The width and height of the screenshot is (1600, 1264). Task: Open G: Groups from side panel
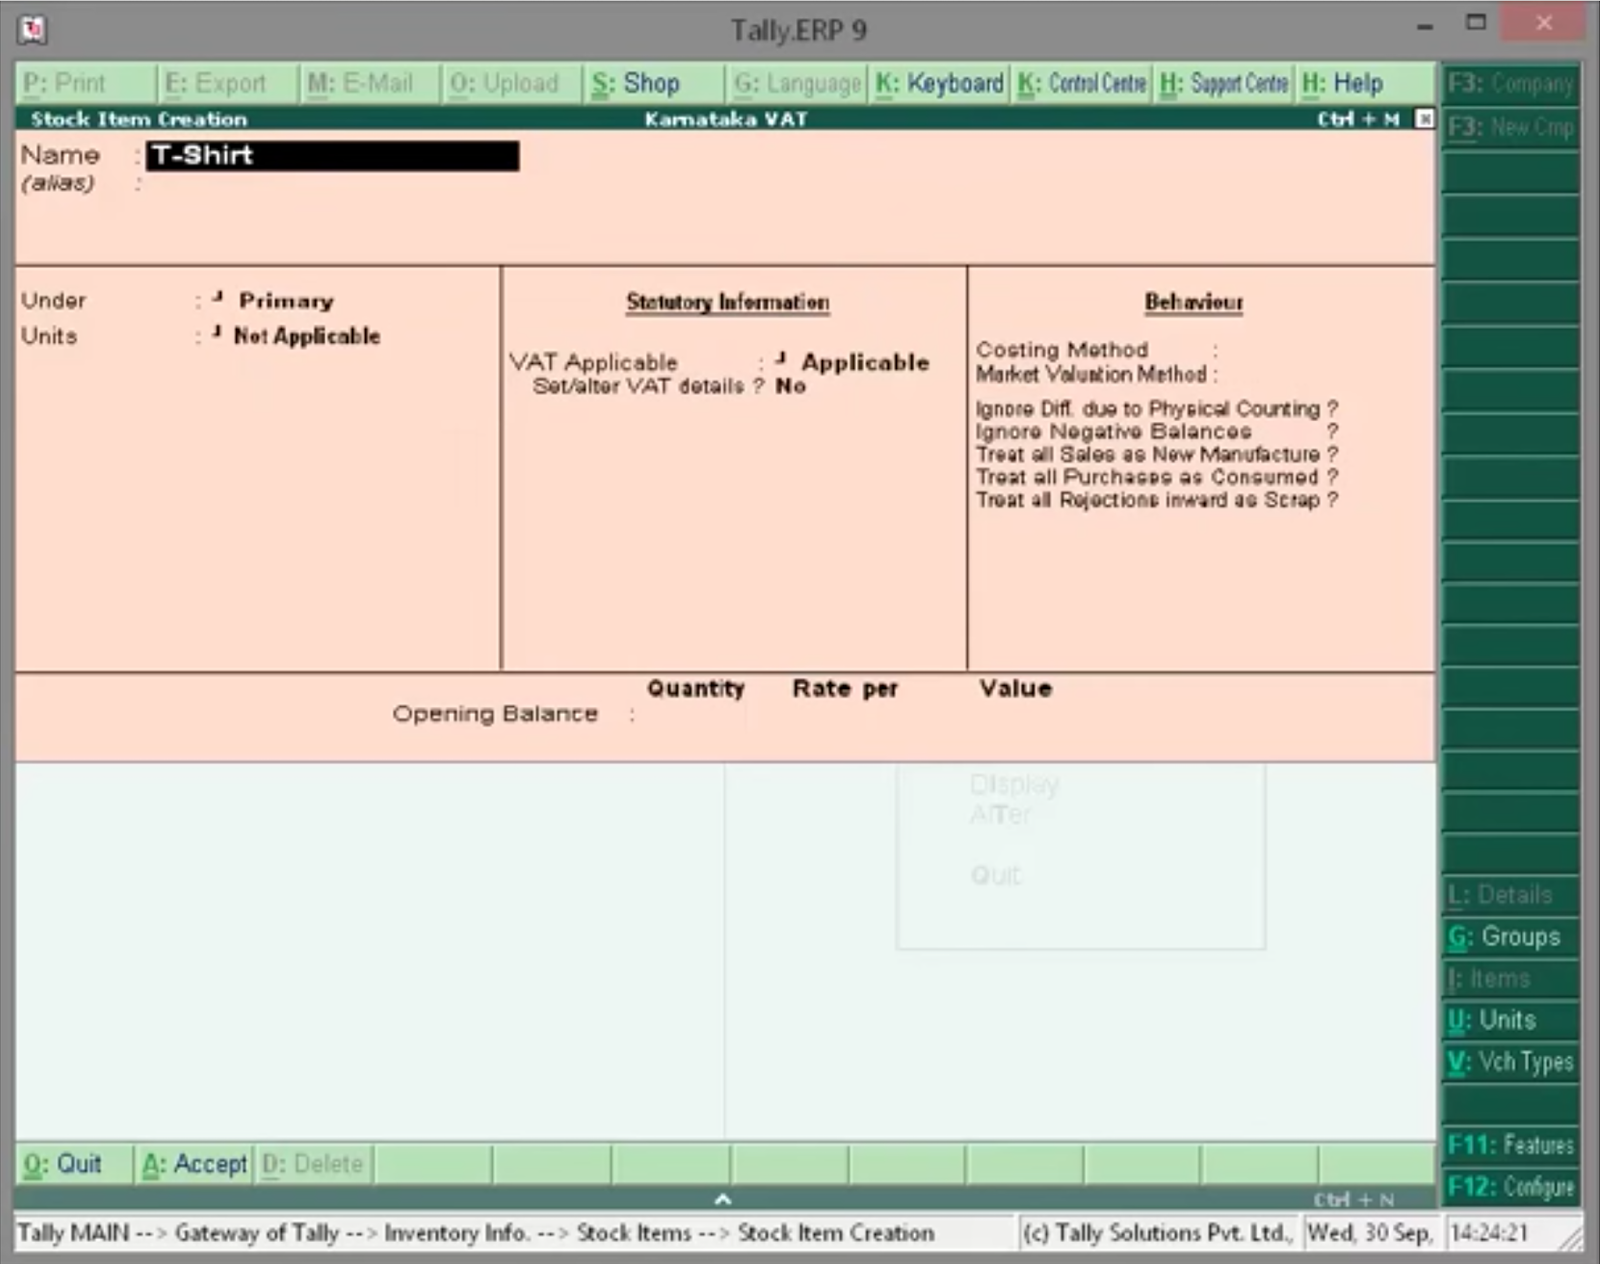pos(1510,937)
